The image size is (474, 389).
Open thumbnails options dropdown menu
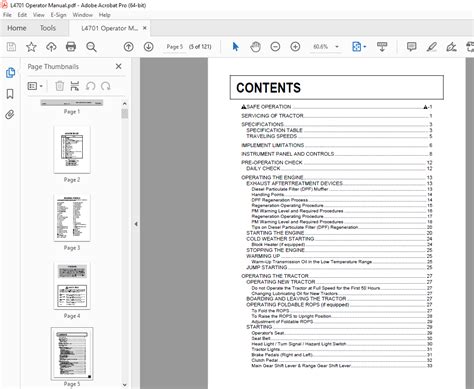tap(35, 86)
